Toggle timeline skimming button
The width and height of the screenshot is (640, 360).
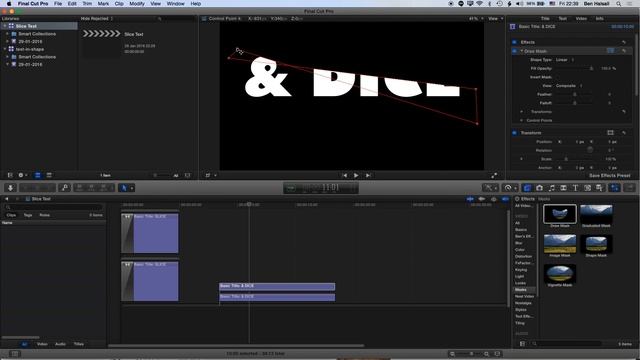[x=470, y=199]
